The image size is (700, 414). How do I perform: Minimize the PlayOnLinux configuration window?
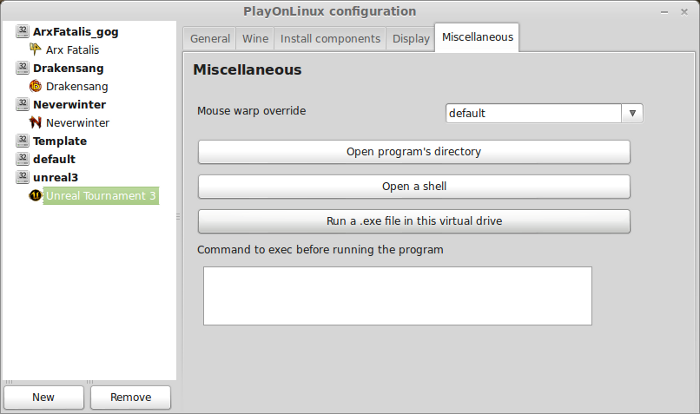pyautogui.click(x=664, y=12)
